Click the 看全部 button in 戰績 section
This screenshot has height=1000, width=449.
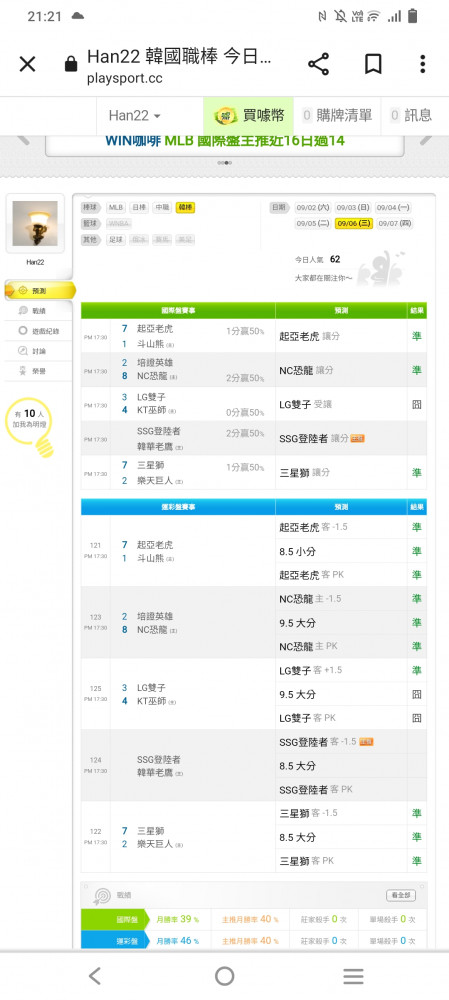click(401, 895)
